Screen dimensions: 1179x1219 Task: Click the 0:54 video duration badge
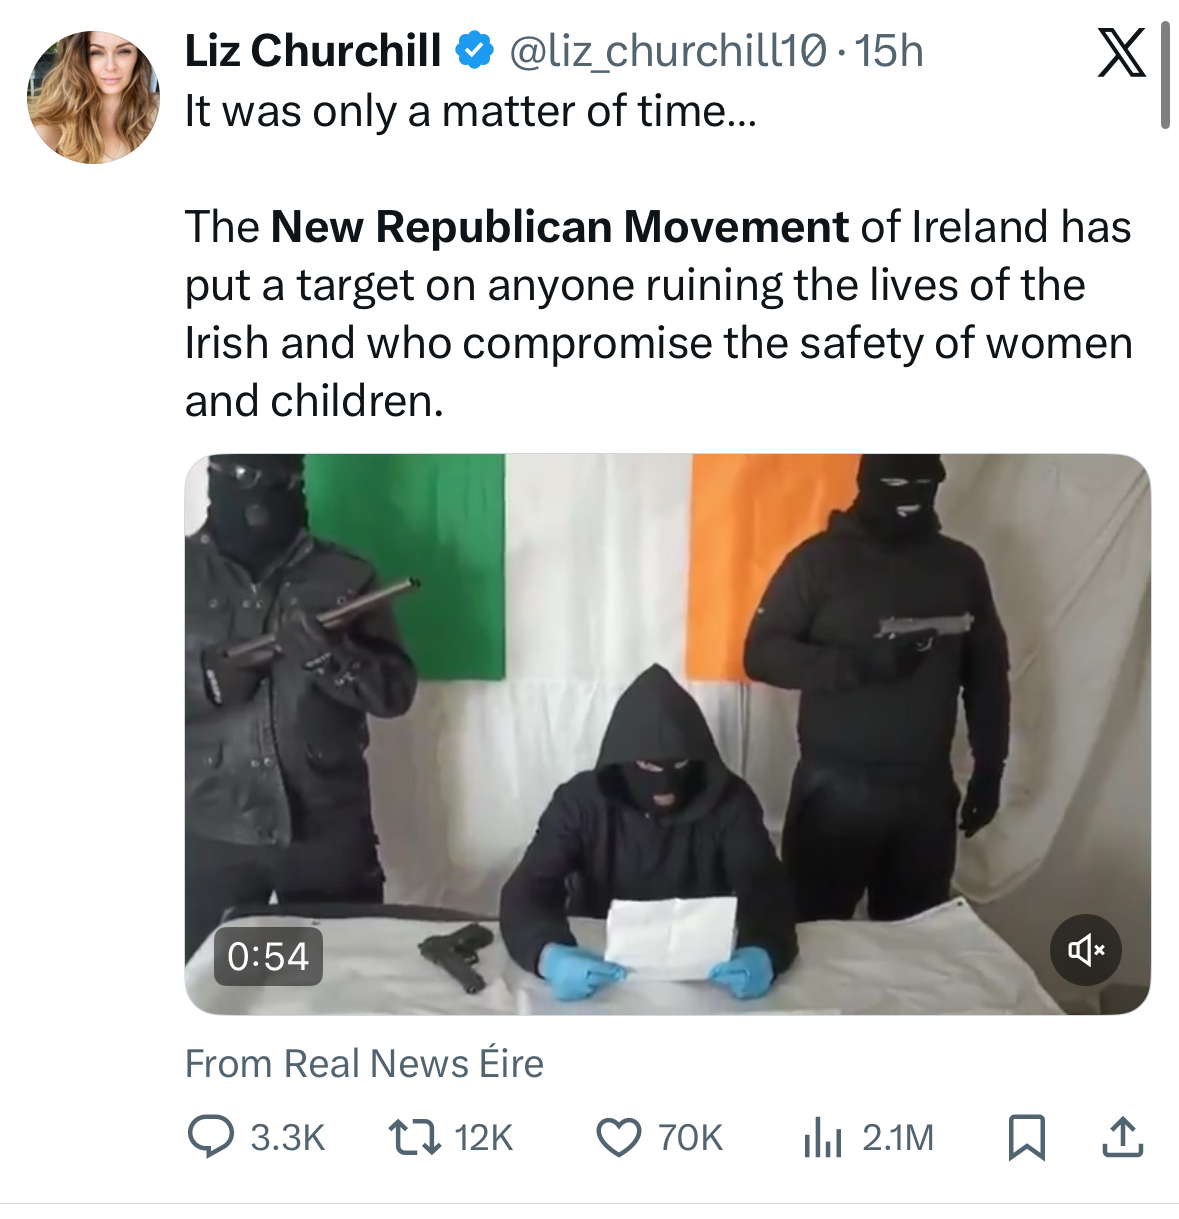click(x=268, y=957)
